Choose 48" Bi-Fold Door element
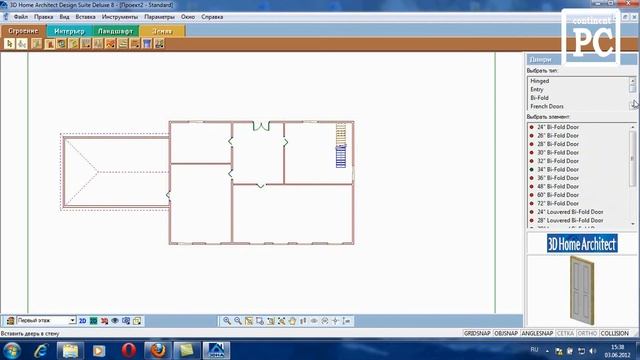This screenshot has height=360, width=640. click(x=558, y=187)
